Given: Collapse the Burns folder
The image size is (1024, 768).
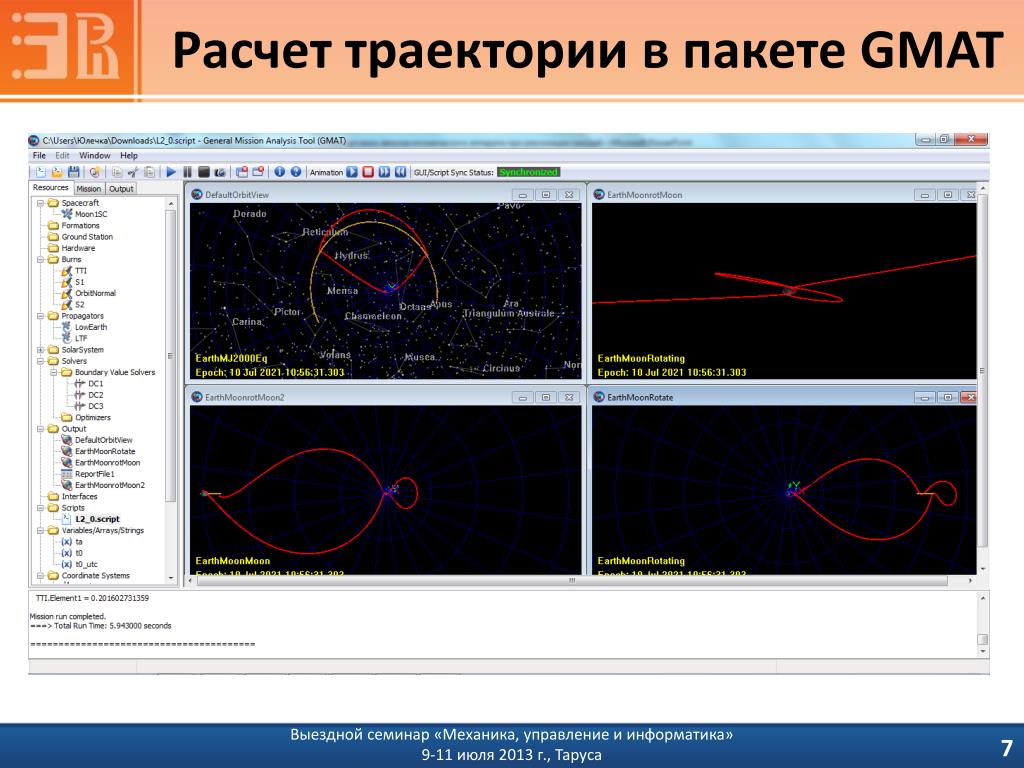Looking at the screenshot, I should (40, 259).
